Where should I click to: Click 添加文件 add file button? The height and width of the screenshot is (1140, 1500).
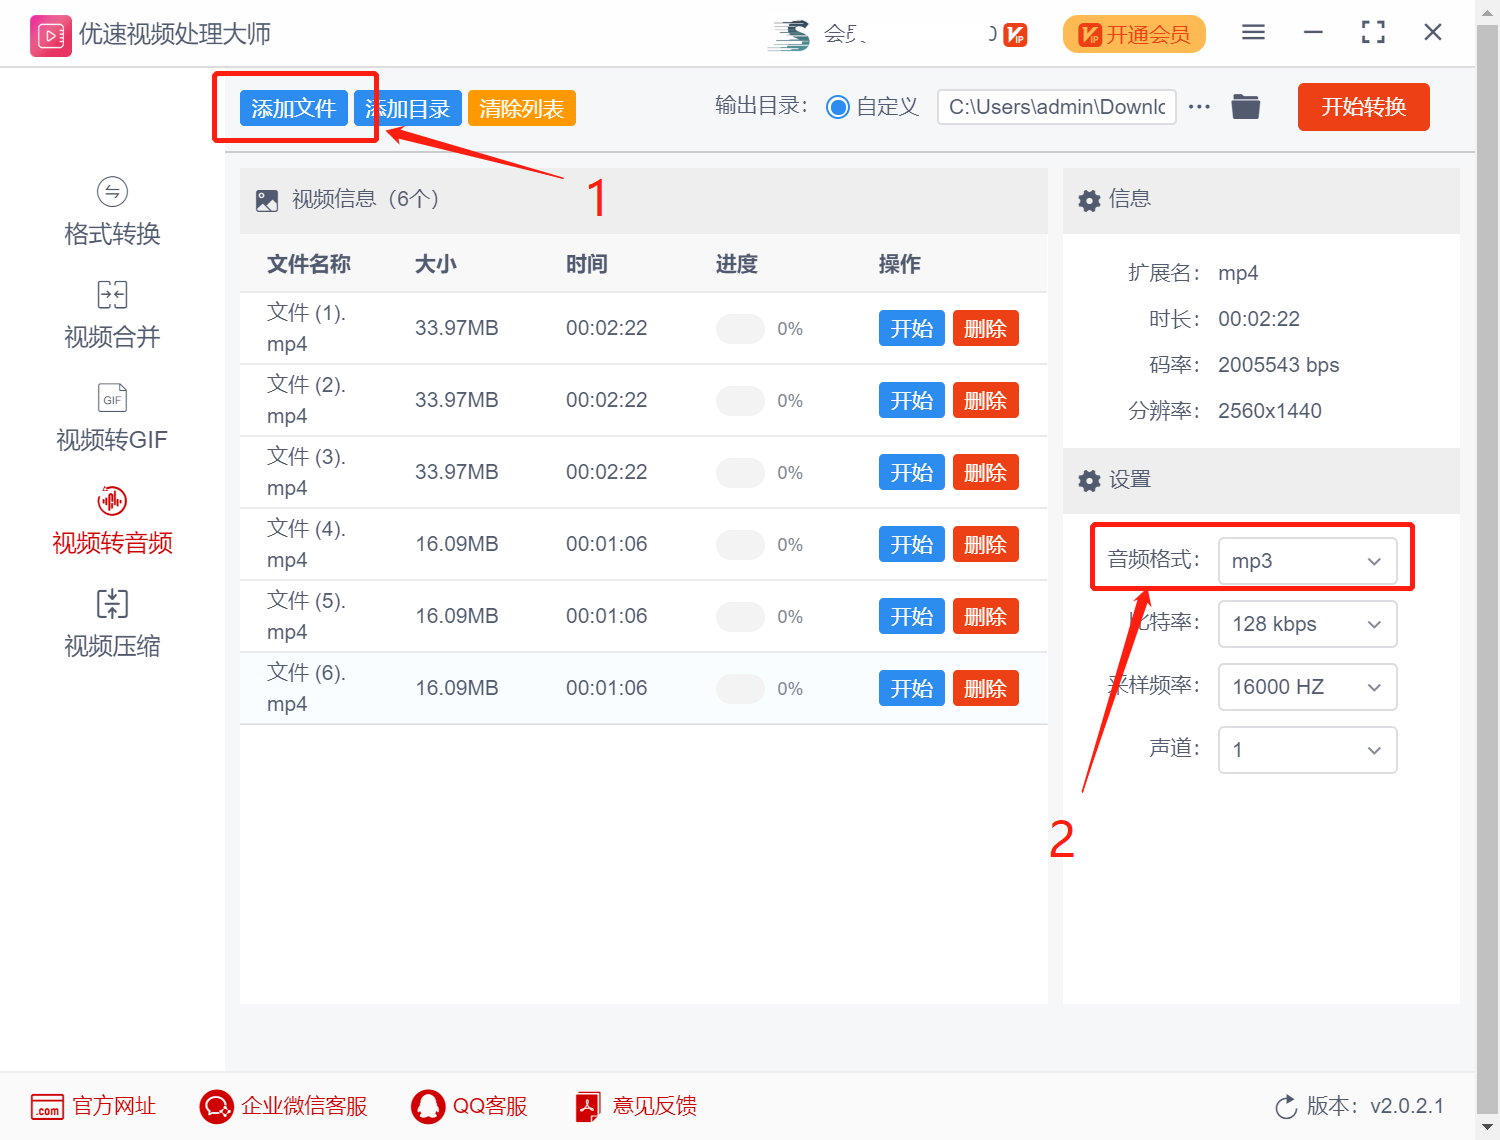pyautogui.click(x=294, y=108)
